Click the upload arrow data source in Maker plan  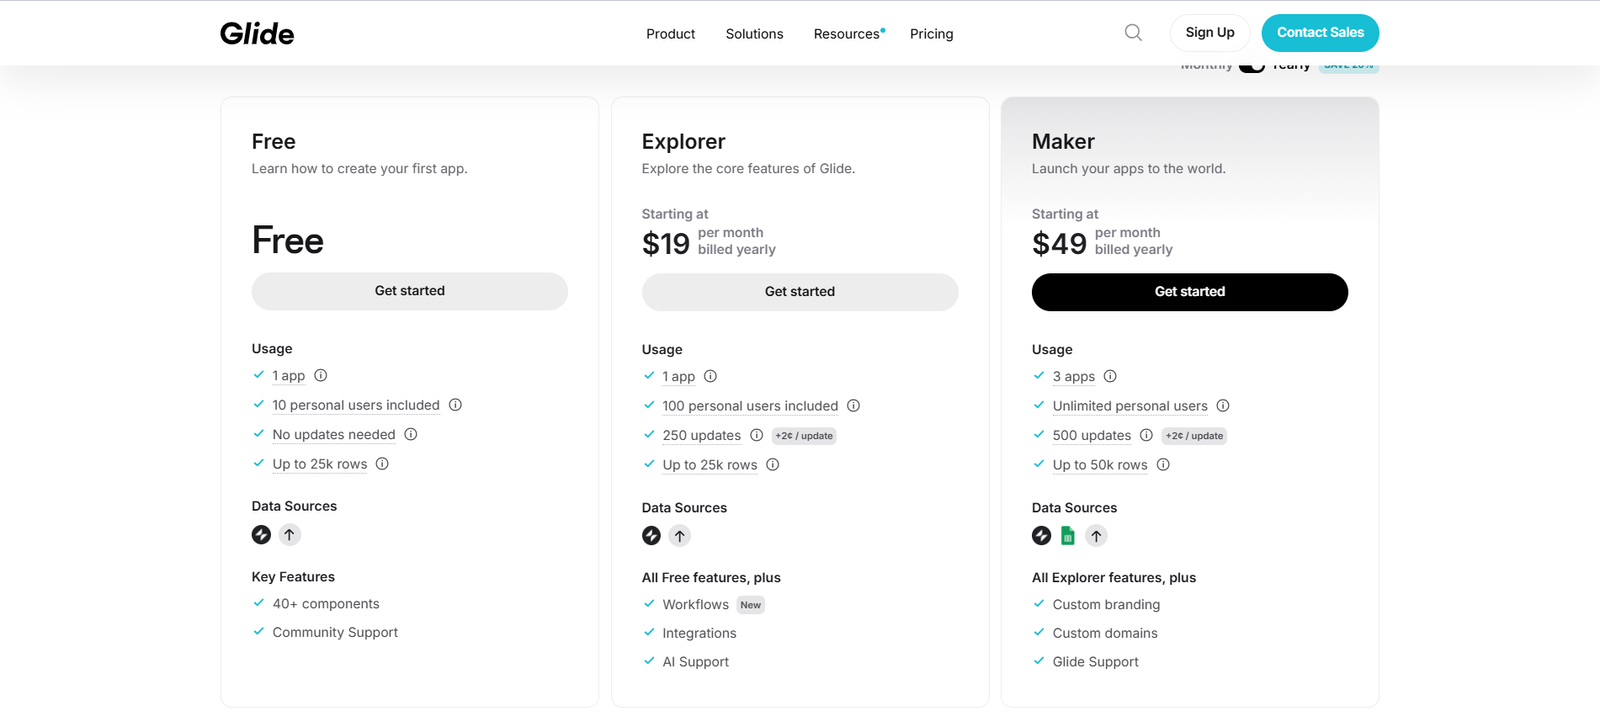1096,536
